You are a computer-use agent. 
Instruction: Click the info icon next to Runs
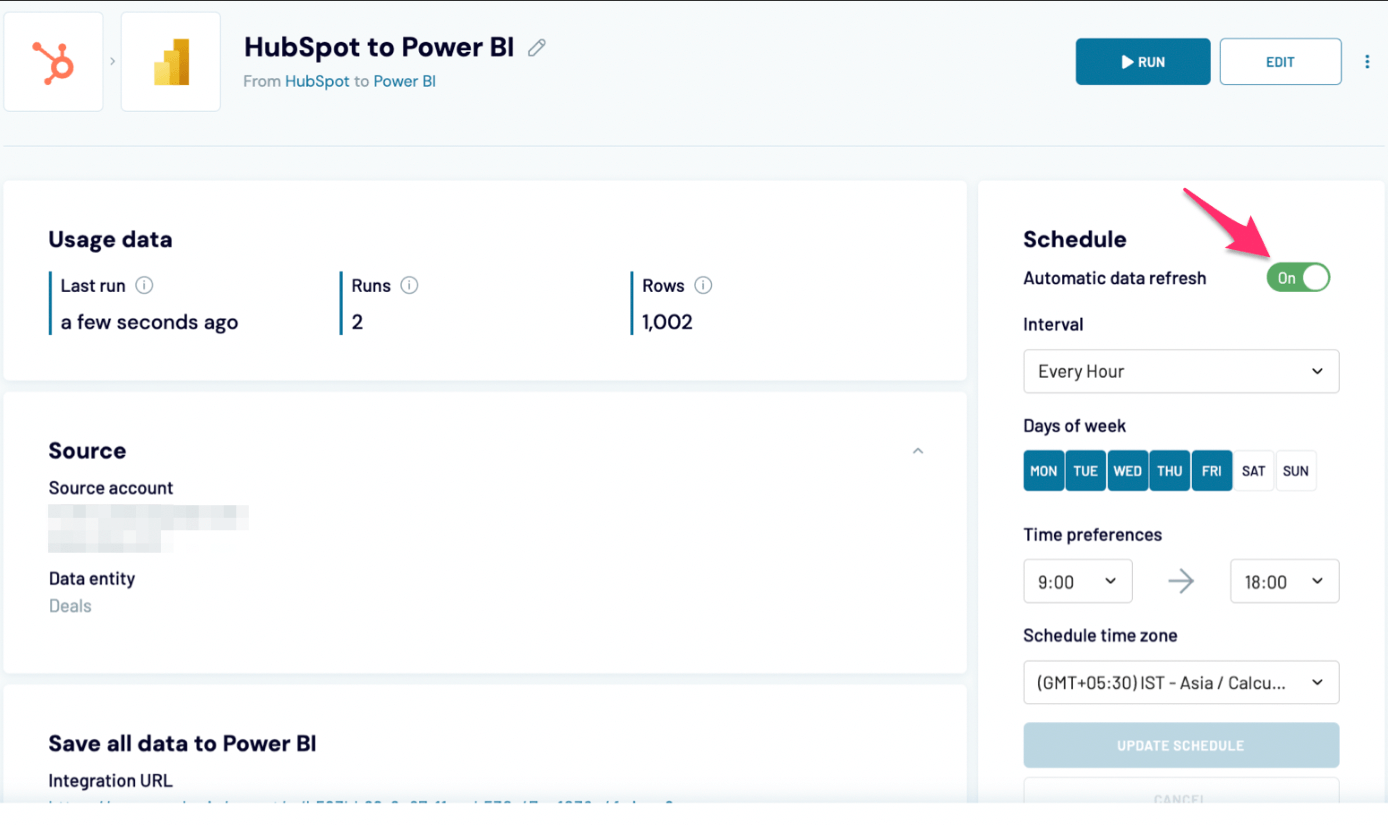409,285
